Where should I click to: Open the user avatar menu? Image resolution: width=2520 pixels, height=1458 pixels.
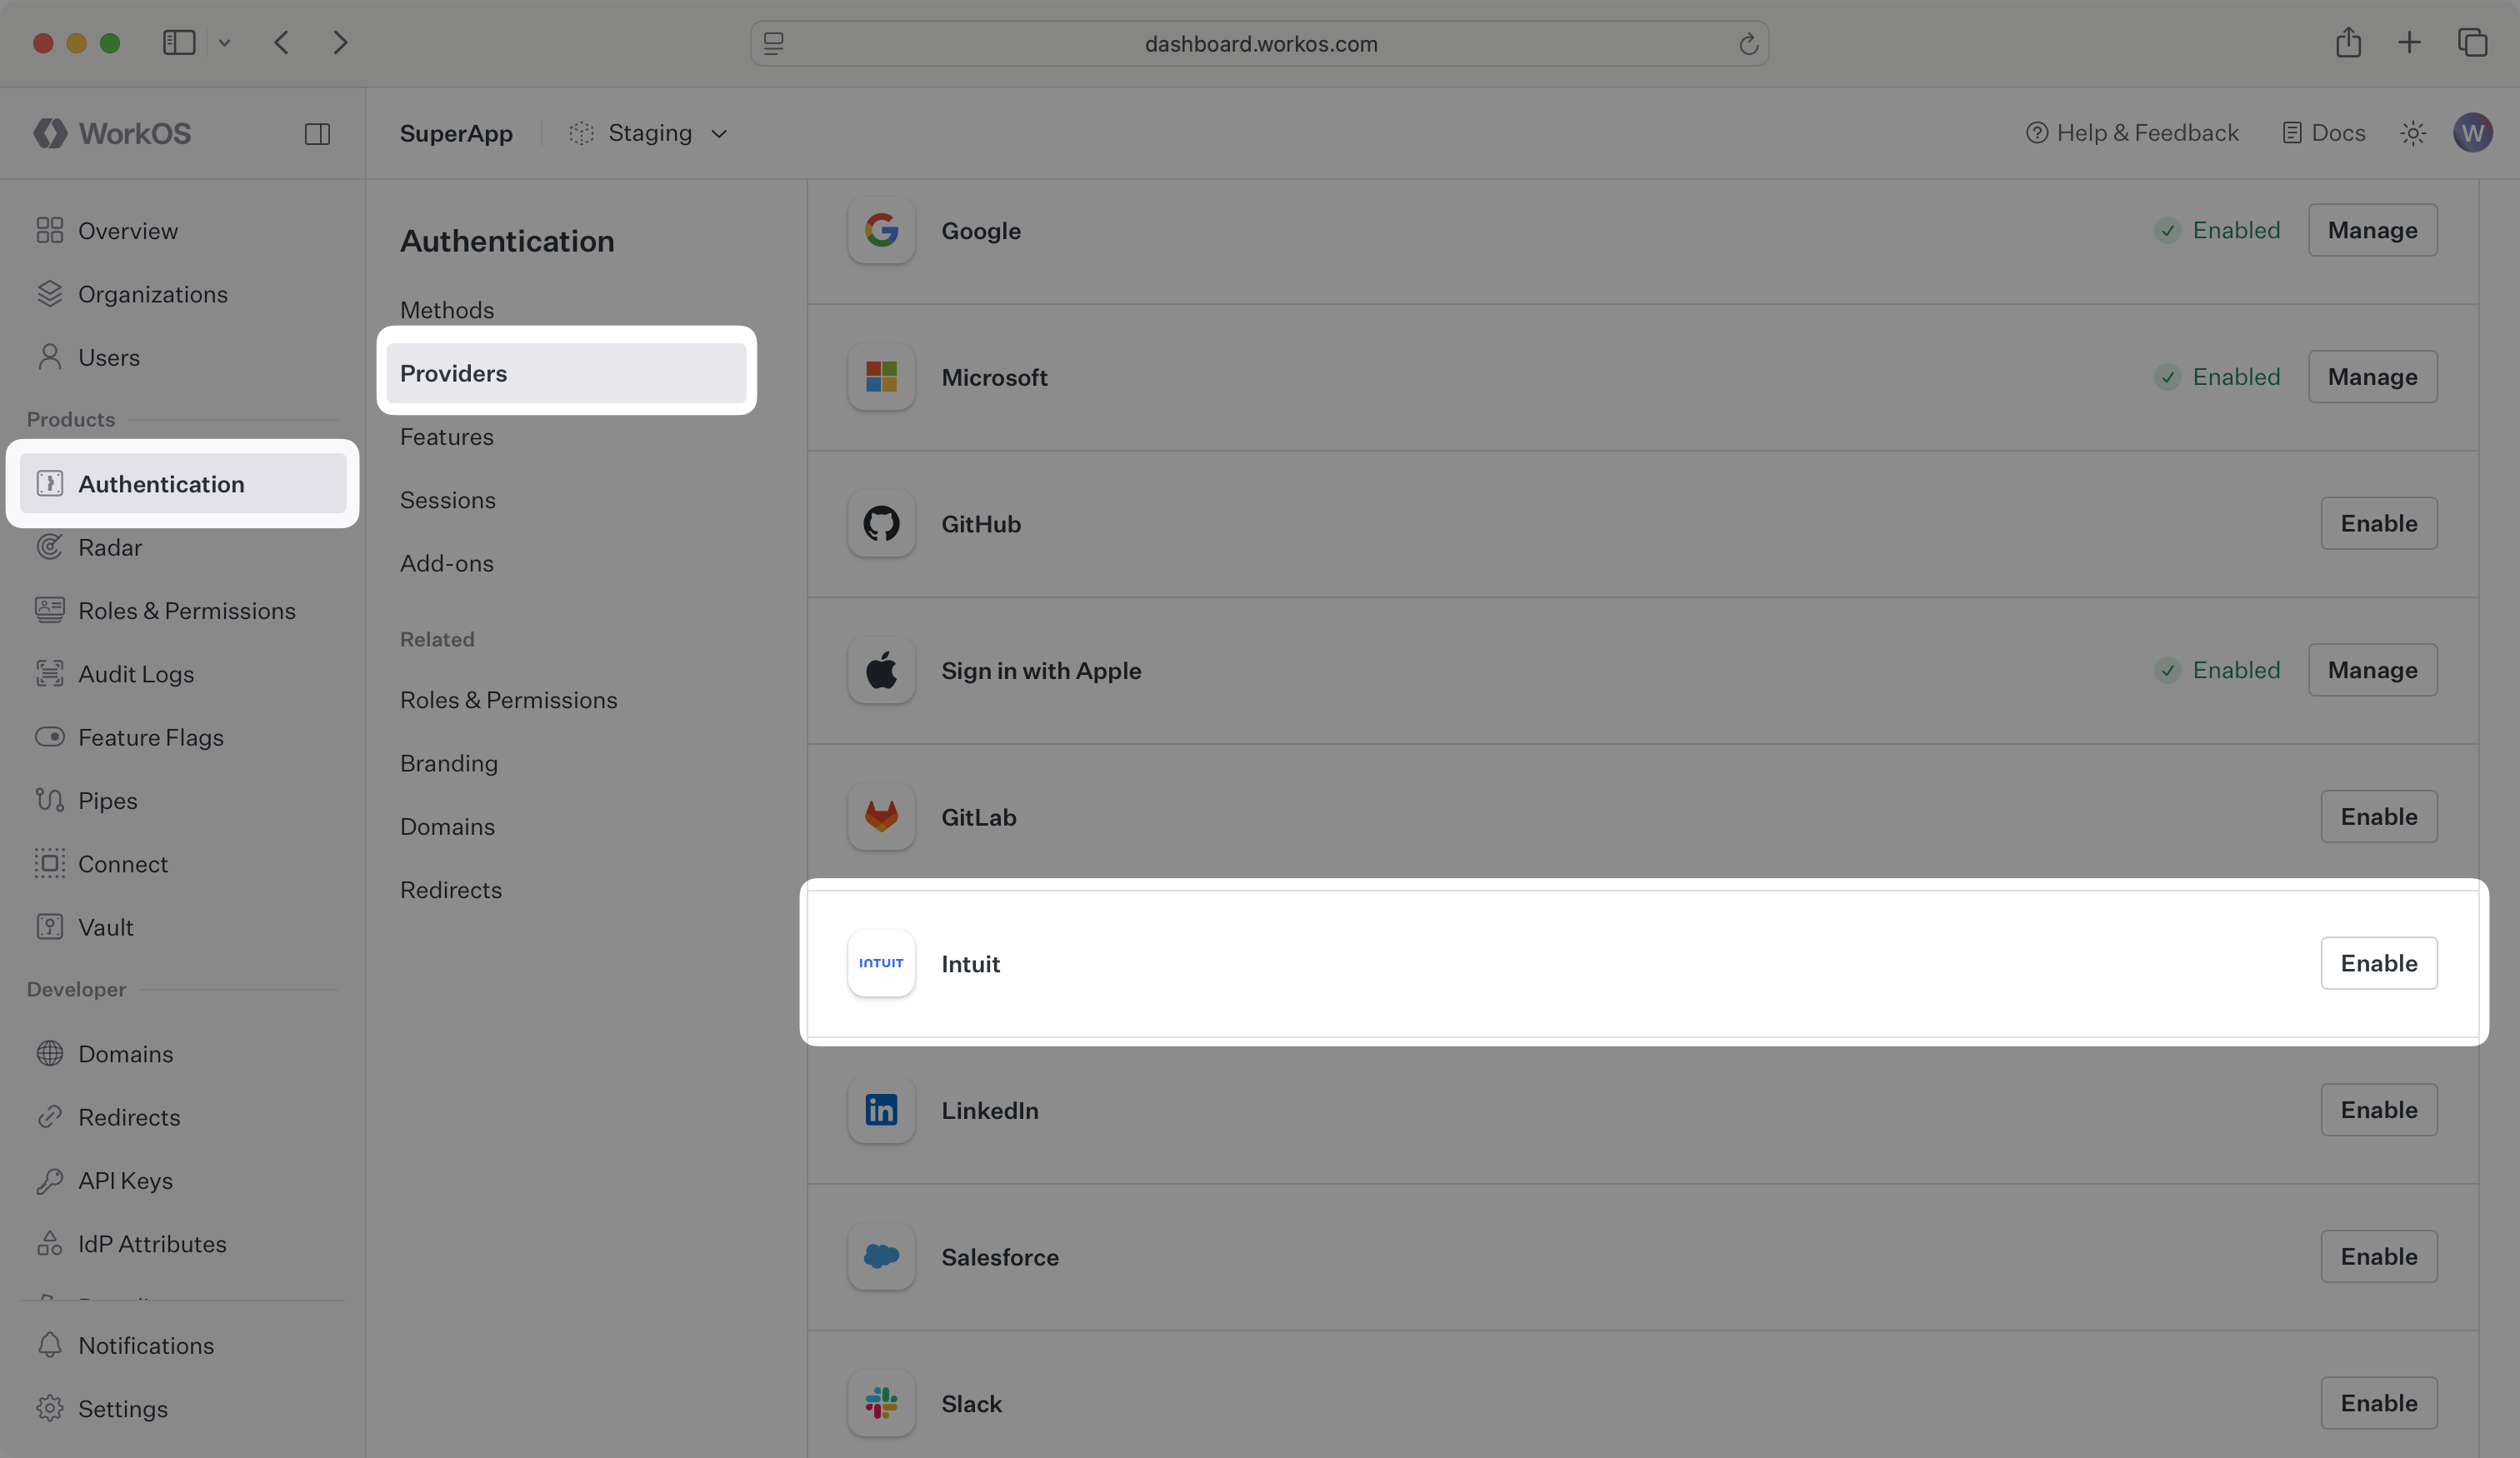pos(2473,132)
